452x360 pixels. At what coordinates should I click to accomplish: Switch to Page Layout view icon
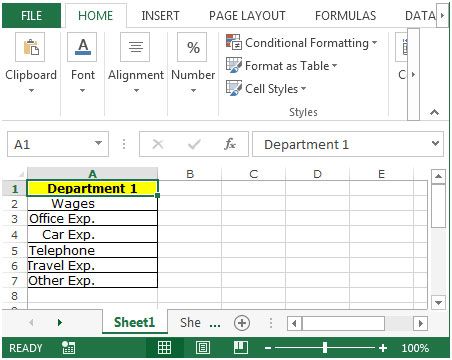coord(203,348)
